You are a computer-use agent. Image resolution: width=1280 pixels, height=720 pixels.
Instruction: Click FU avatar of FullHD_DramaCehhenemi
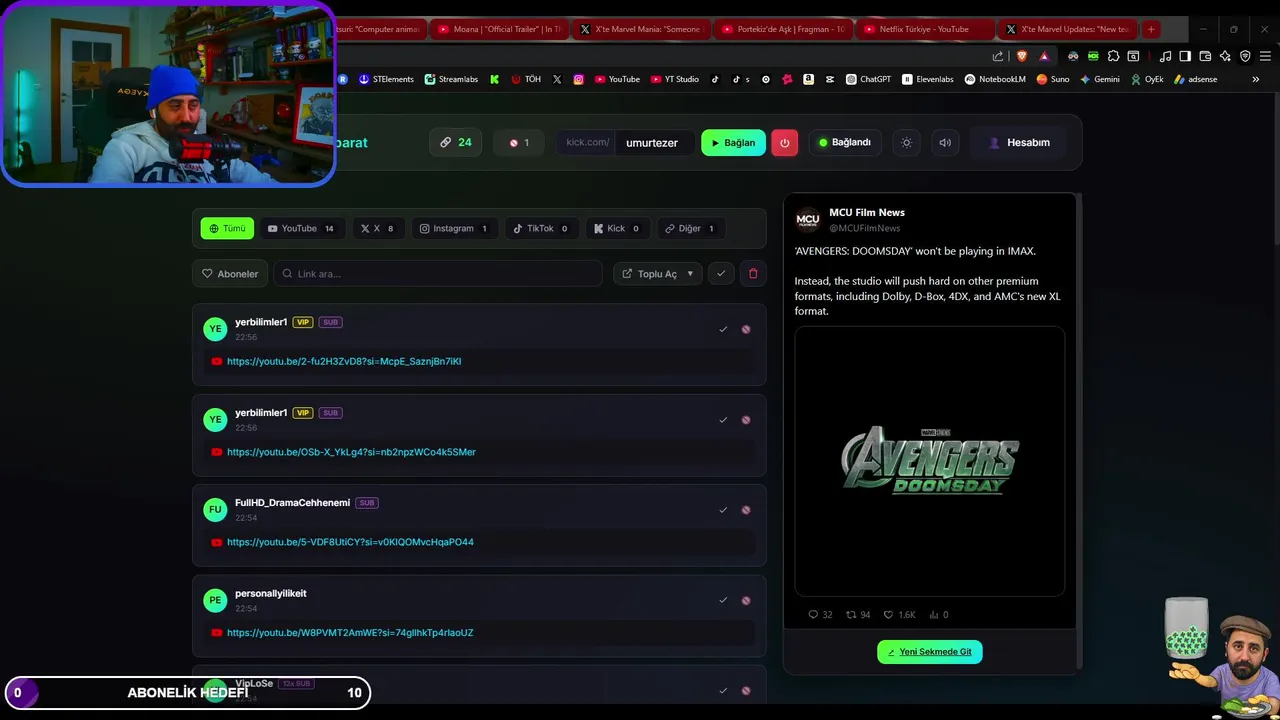[x=215, y=510]
